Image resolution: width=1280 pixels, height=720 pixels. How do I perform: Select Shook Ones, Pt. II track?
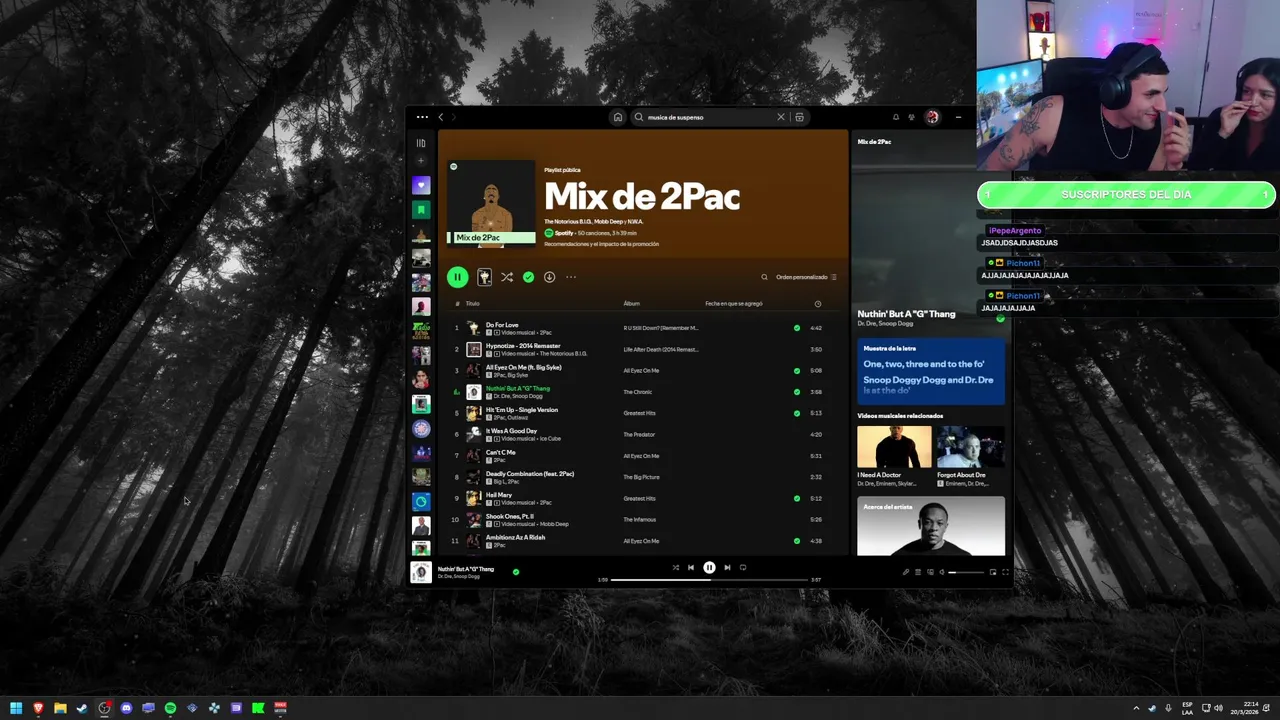point(510,516)
